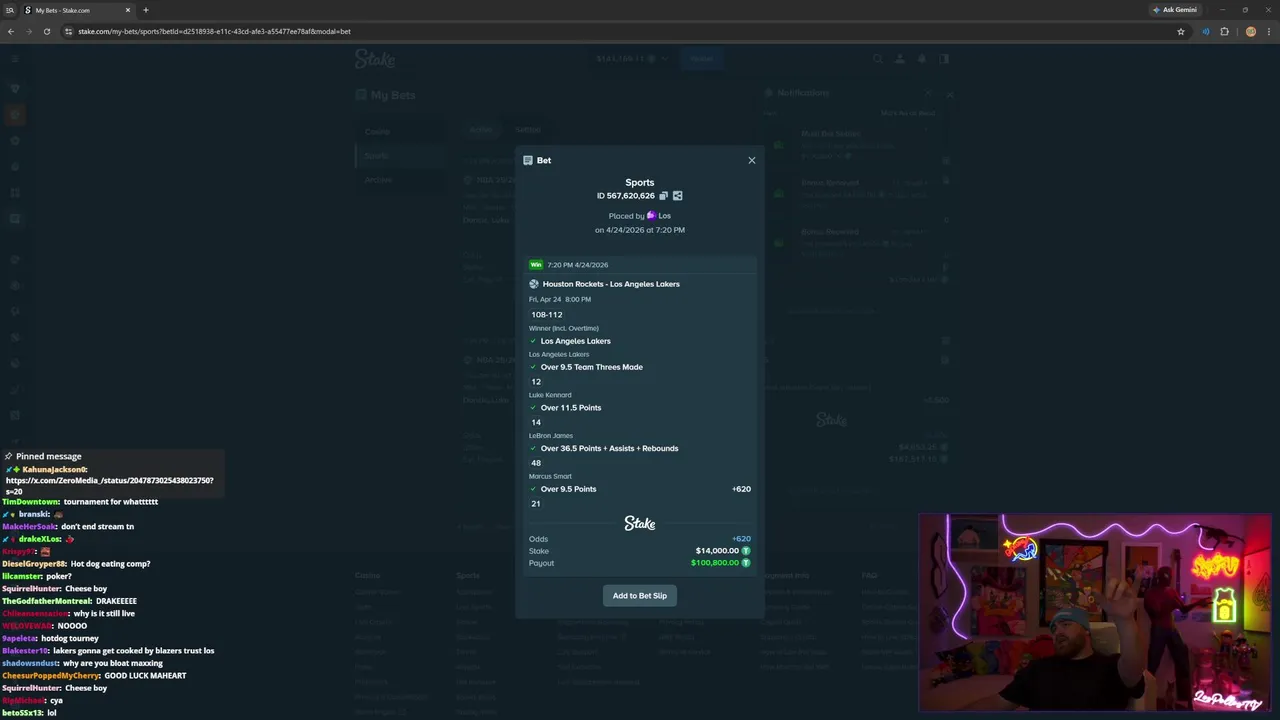
Task: Click the Pinned message pin icon
Action: [x=8, y=456]
